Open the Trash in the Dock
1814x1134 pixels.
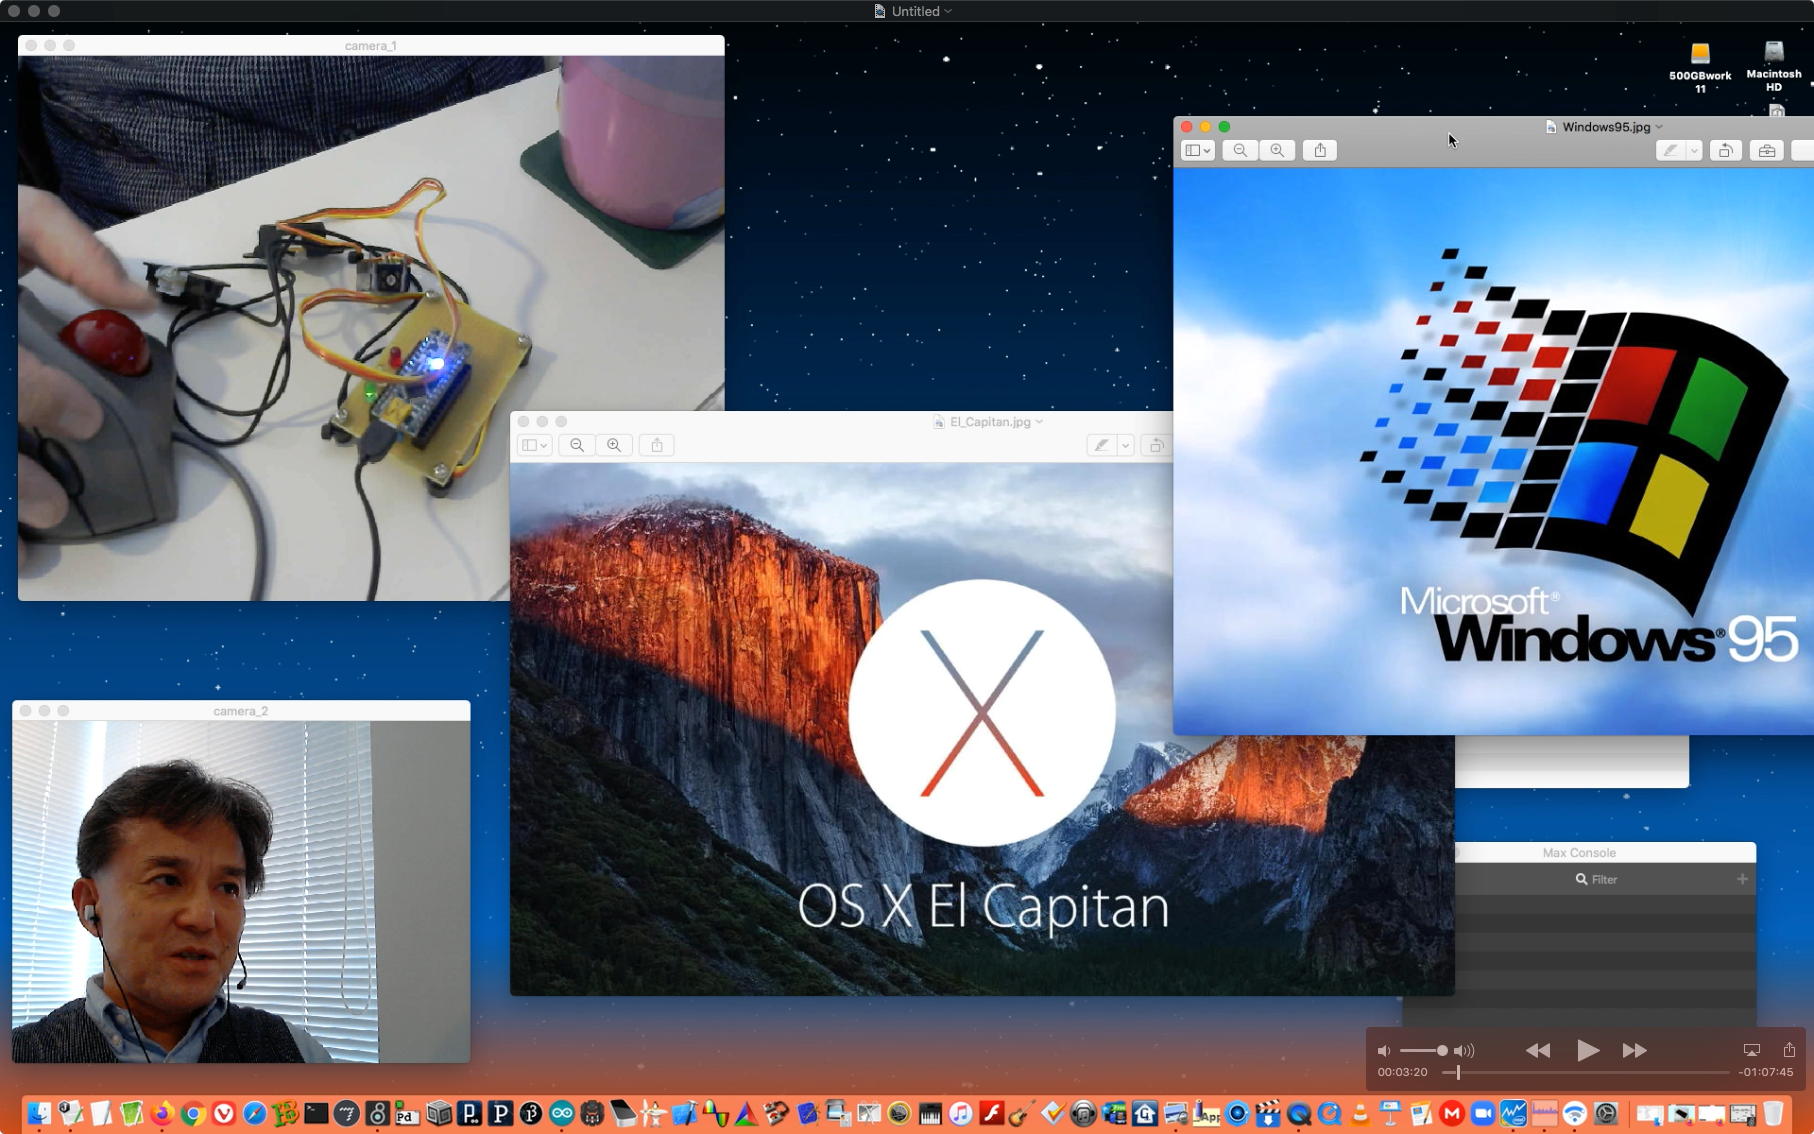tap(1773, 1113)
